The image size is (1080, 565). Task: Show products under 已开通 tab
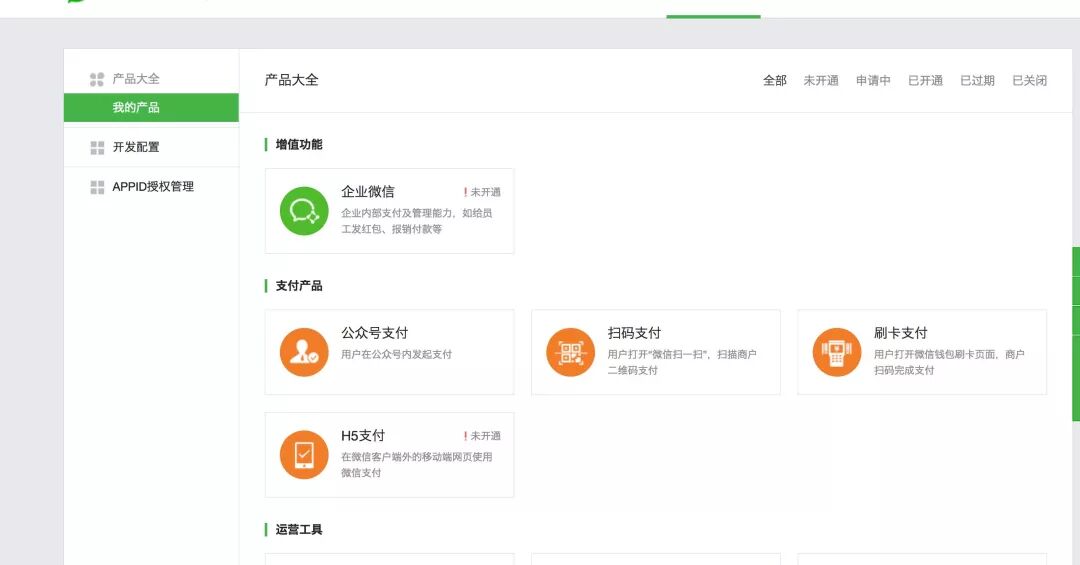[x=925, y=81]
